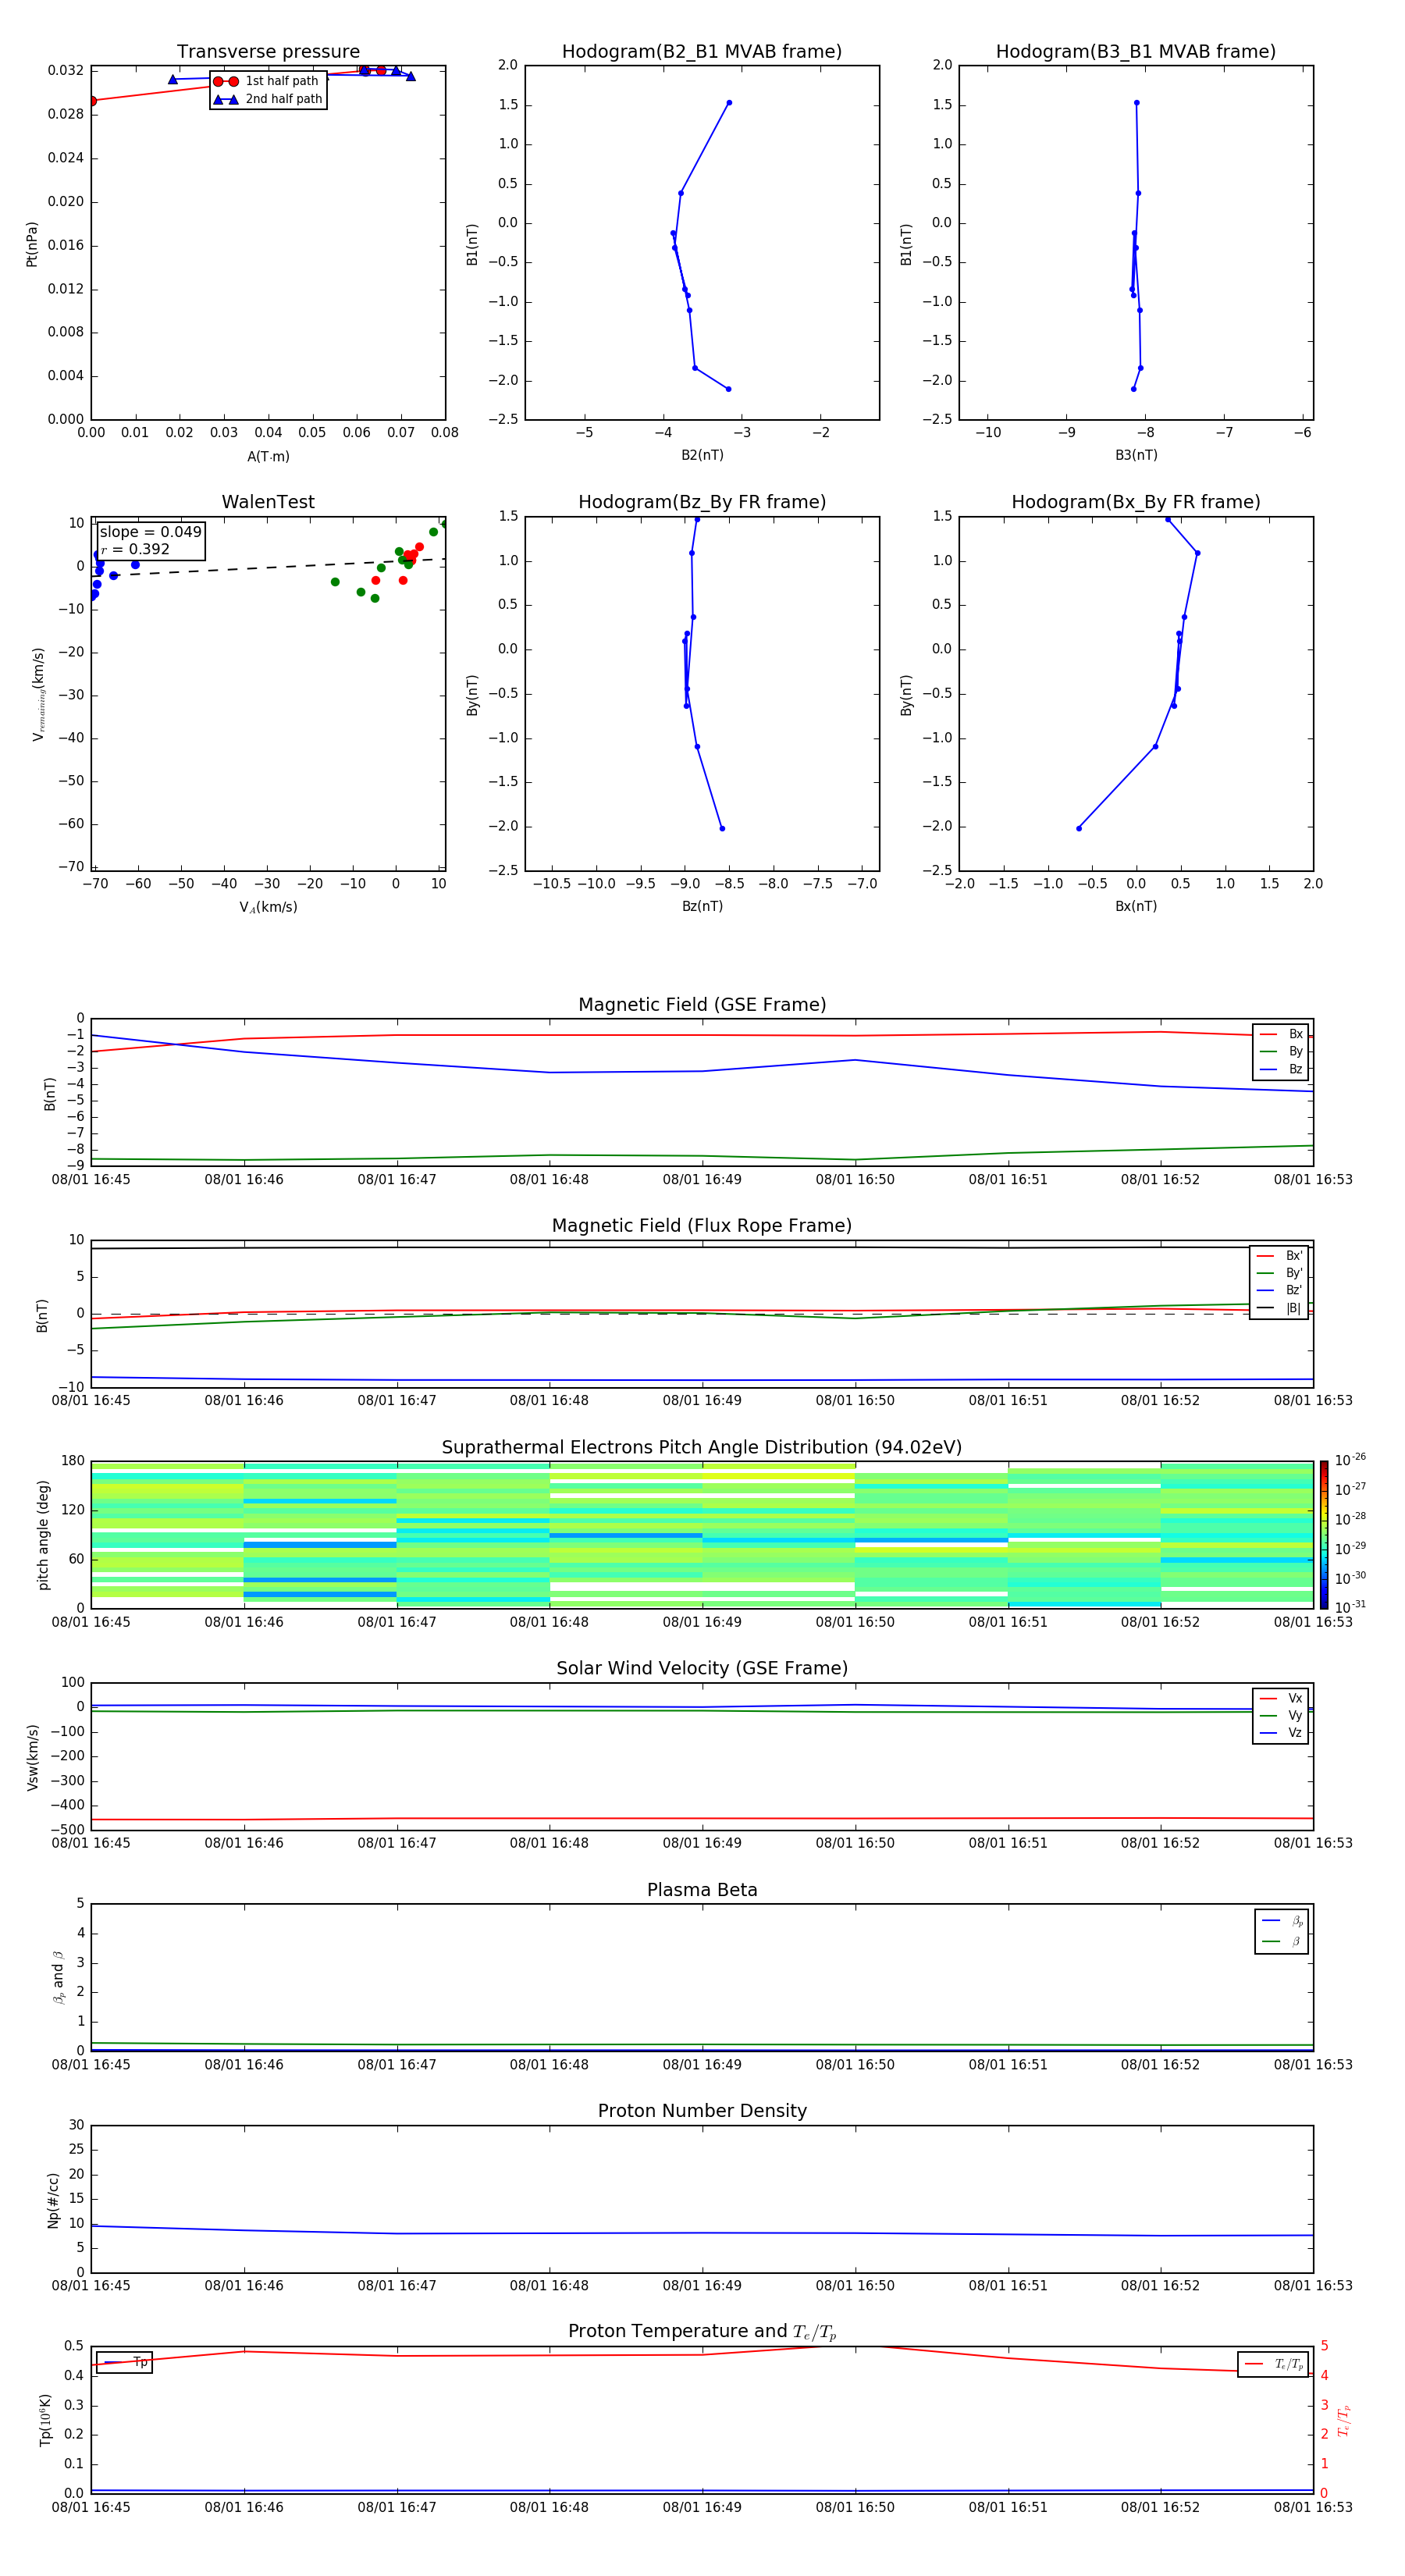
Task: Click the "A(T·m)" x-axis label
Action: [268, 457]
